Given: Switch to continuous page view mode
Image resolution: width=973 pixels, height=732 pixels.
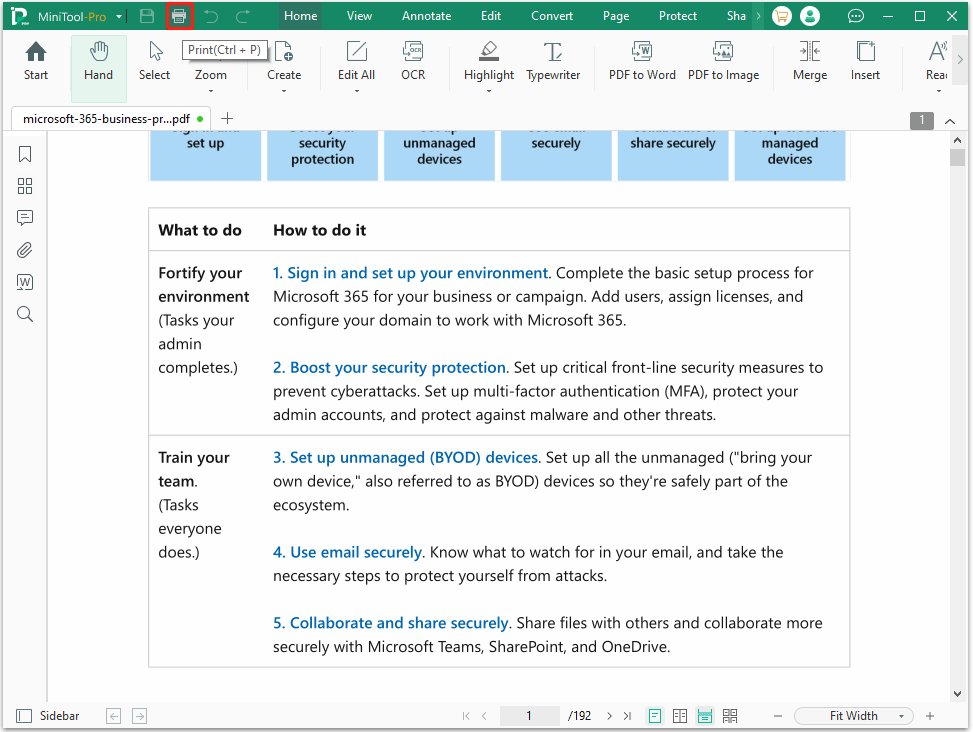Looking at the screenshot, I should [705, 715].
